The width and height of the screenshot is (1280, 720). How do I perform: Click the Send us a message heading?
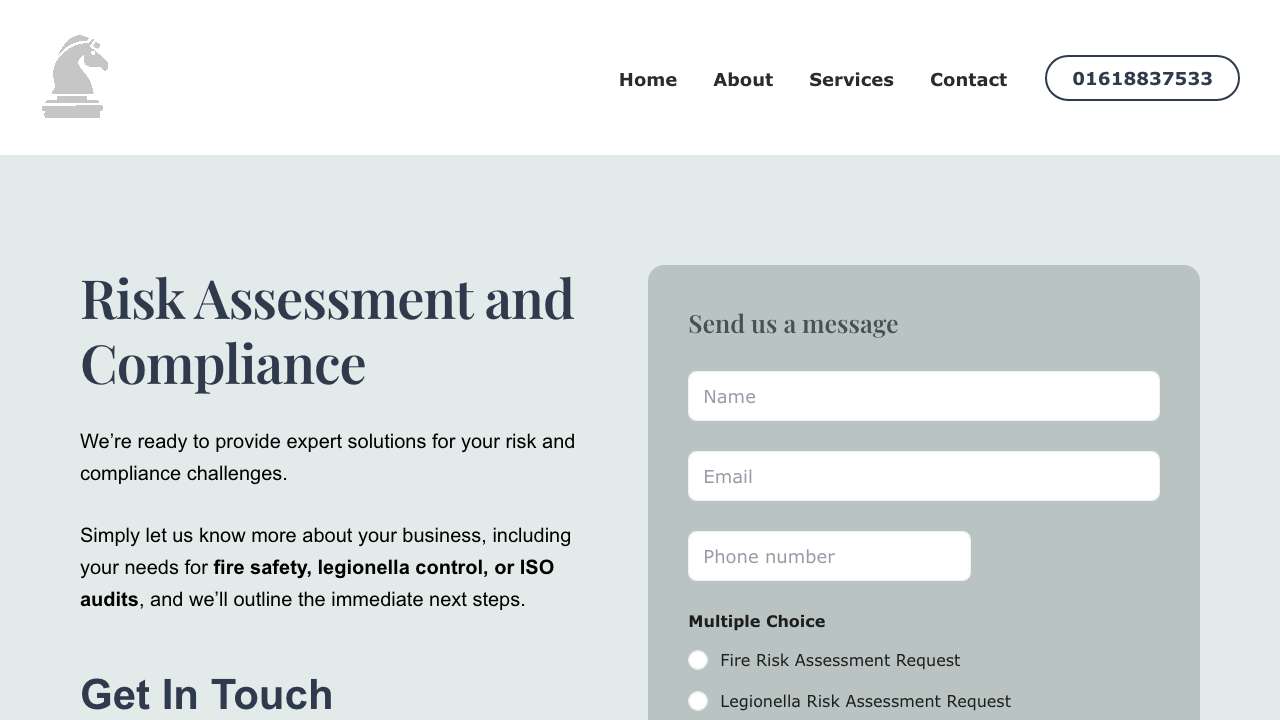tap(793, 323)
